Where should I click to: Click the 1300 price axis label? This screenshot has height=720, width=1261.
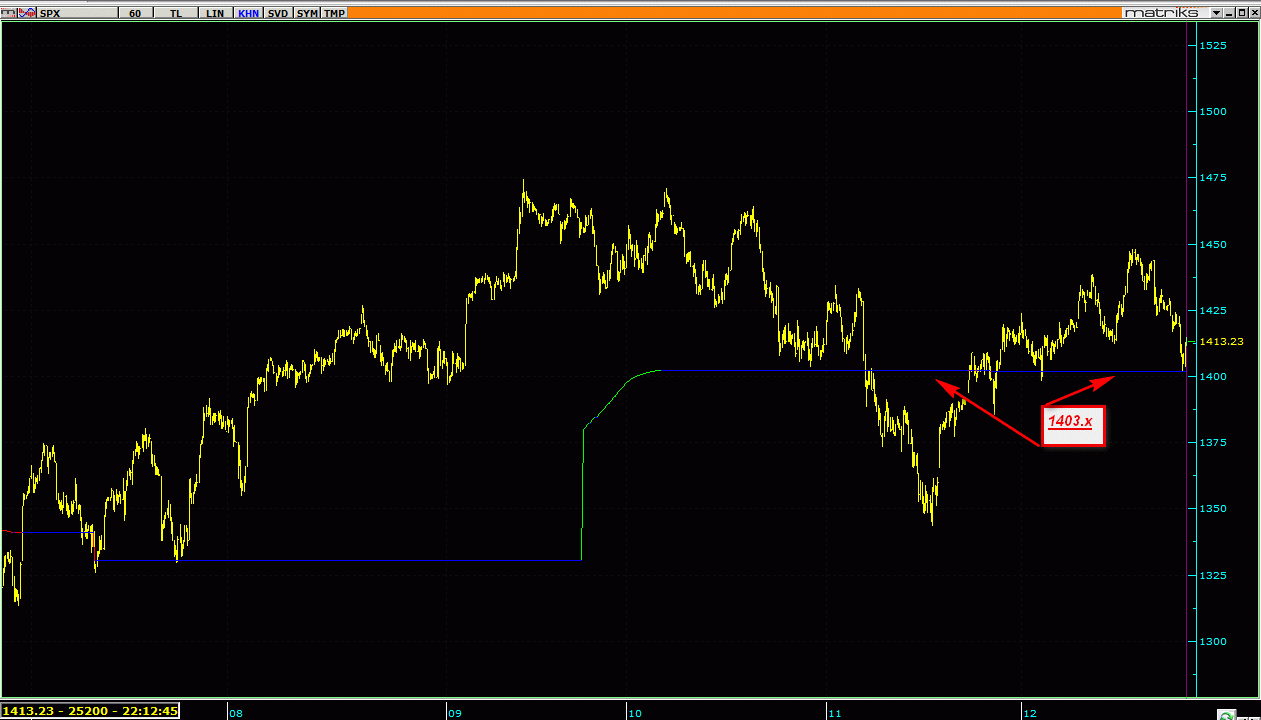point(1213,642)
